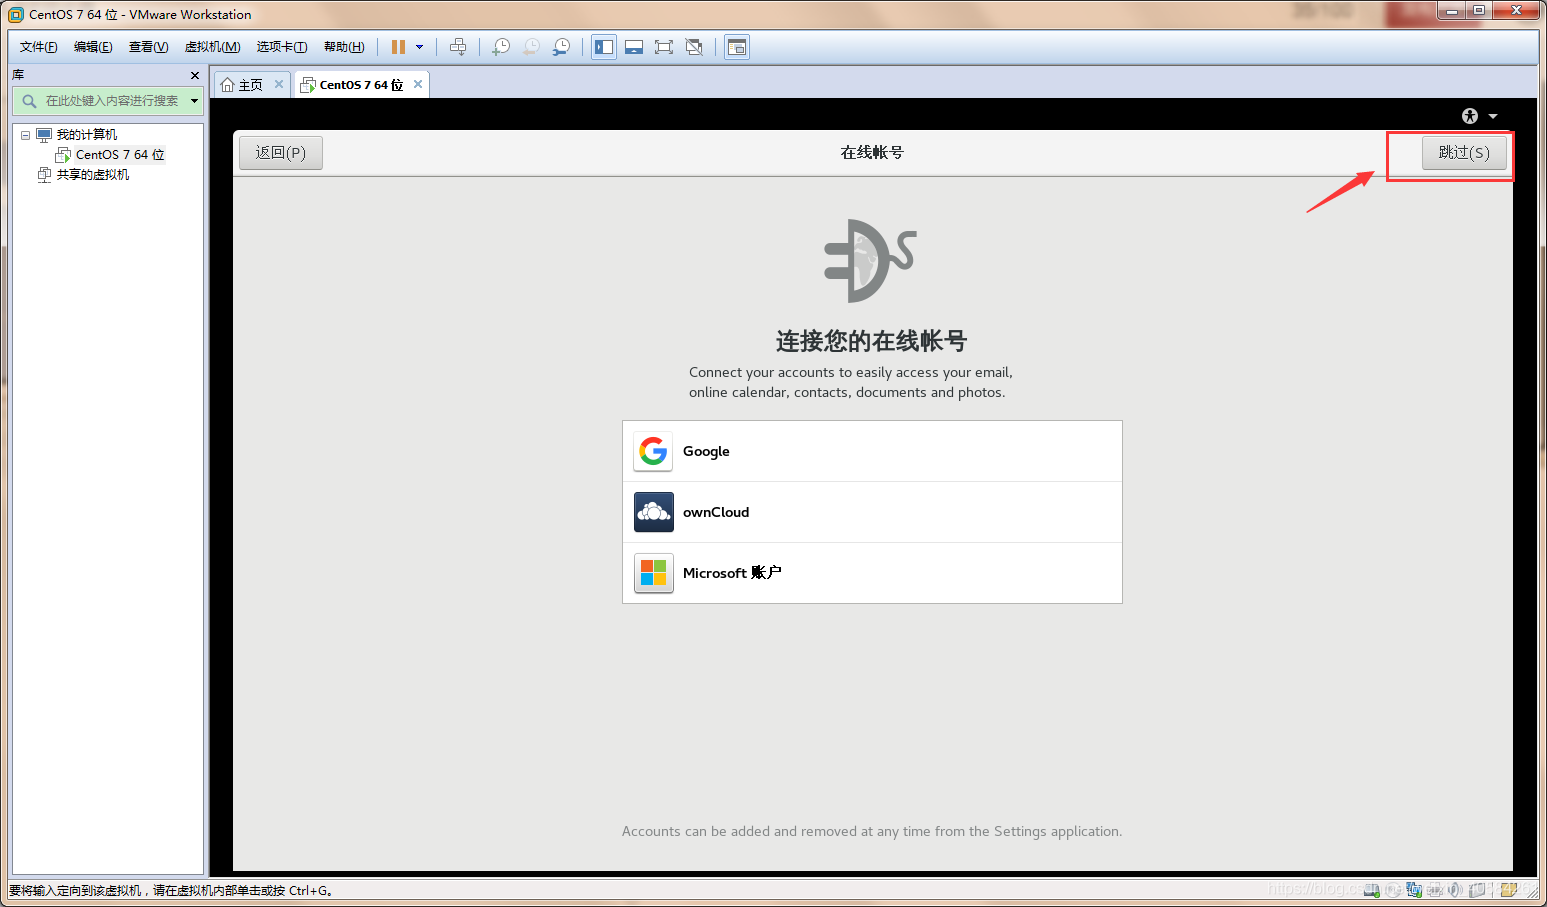Select CentOS 7 64 位 in library tree
This screenshot has width=1547, height=907.
[120, 155]
